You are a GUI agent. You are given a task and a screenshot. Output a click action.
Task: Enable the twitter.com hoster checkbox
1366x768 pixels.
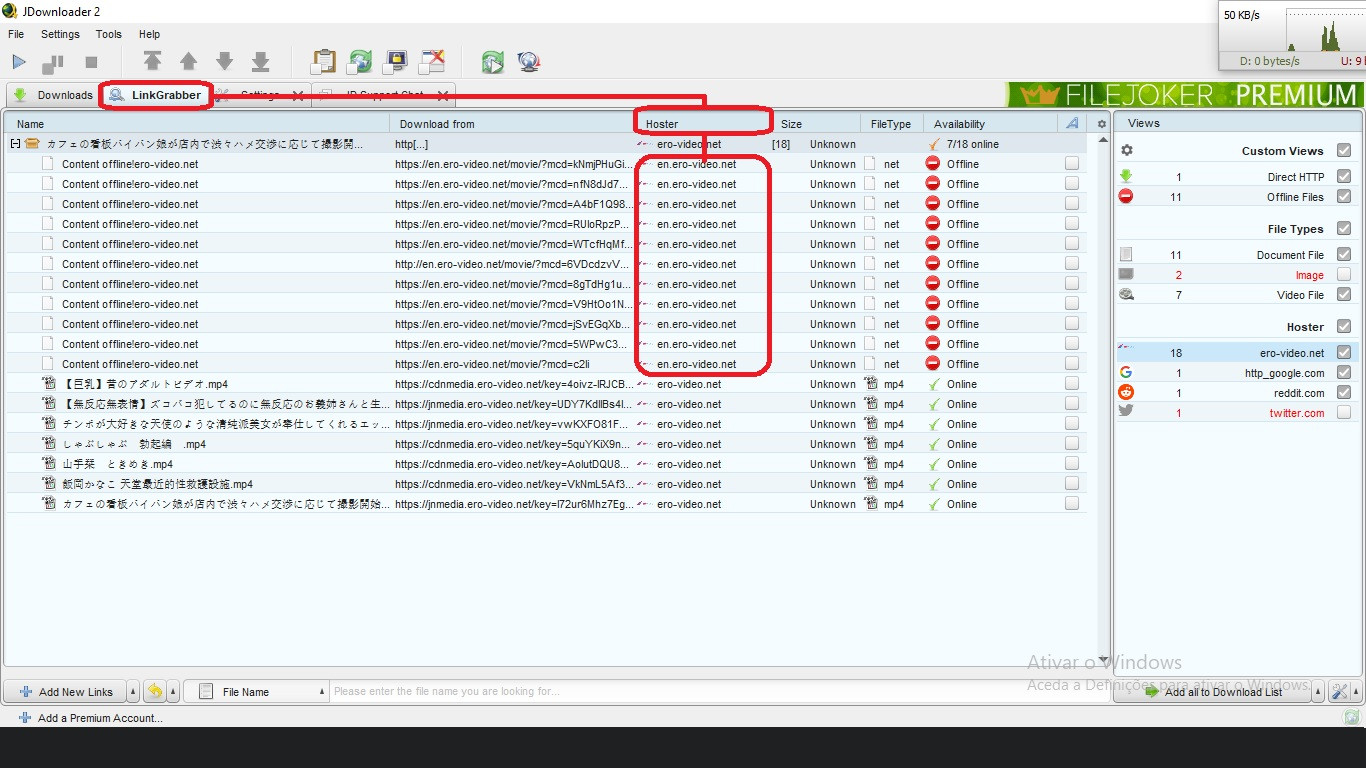1344,412
